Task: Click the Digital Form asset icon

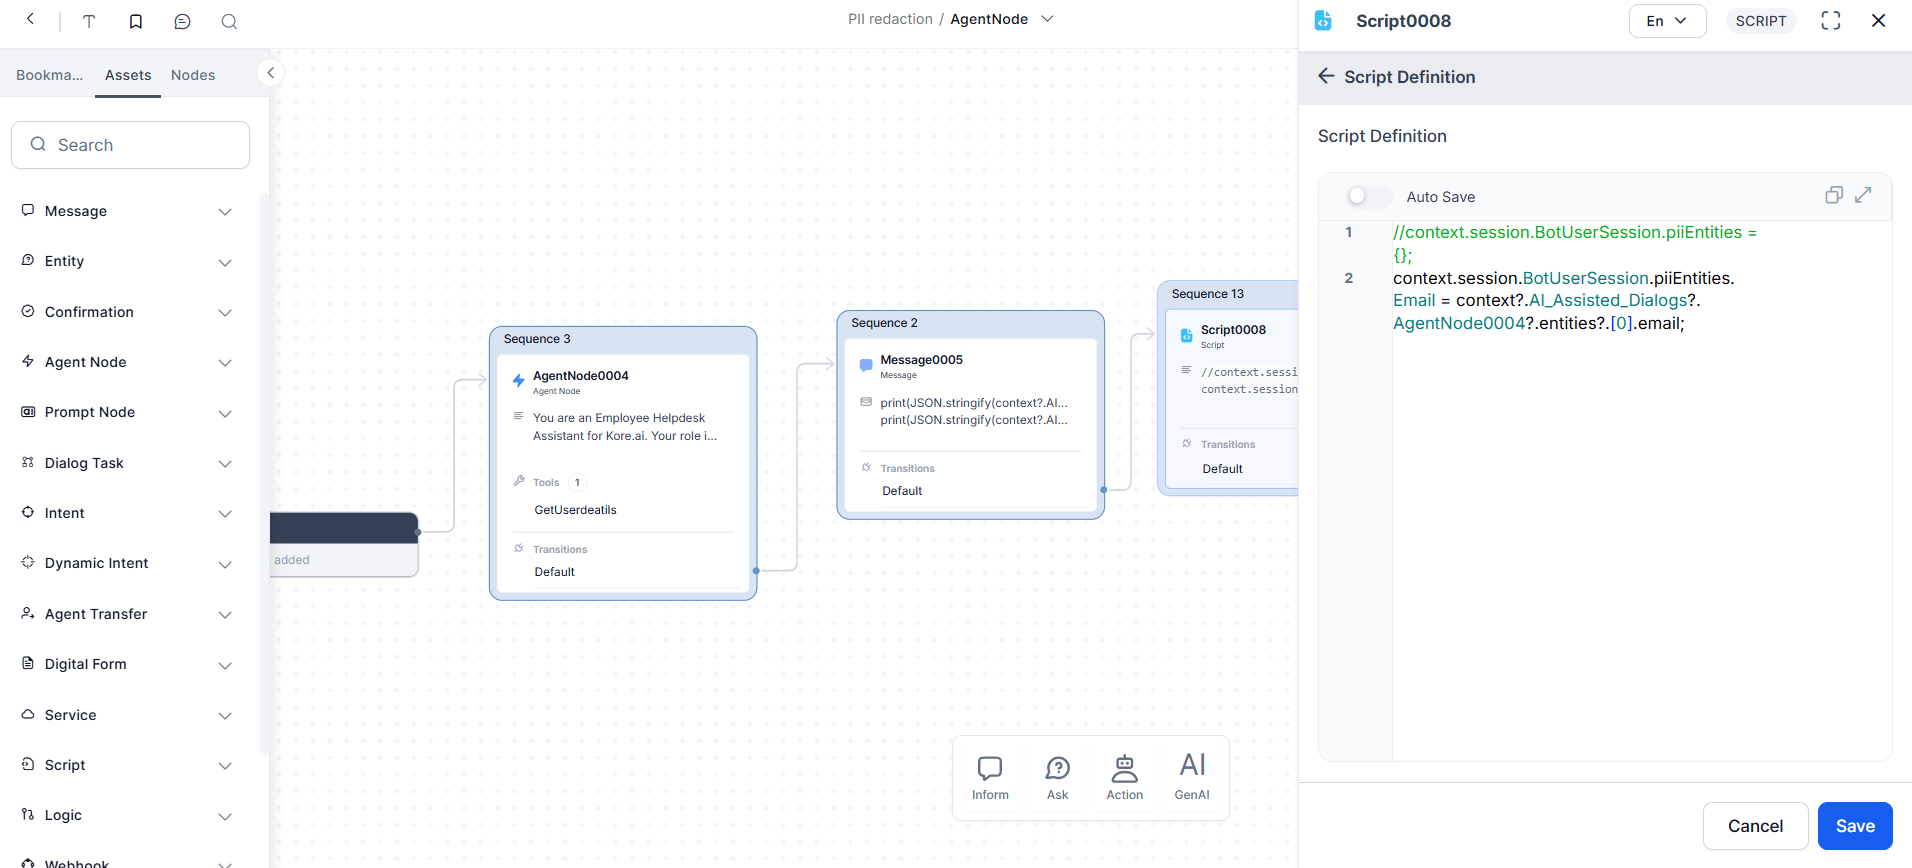Action: click(28, 663)
